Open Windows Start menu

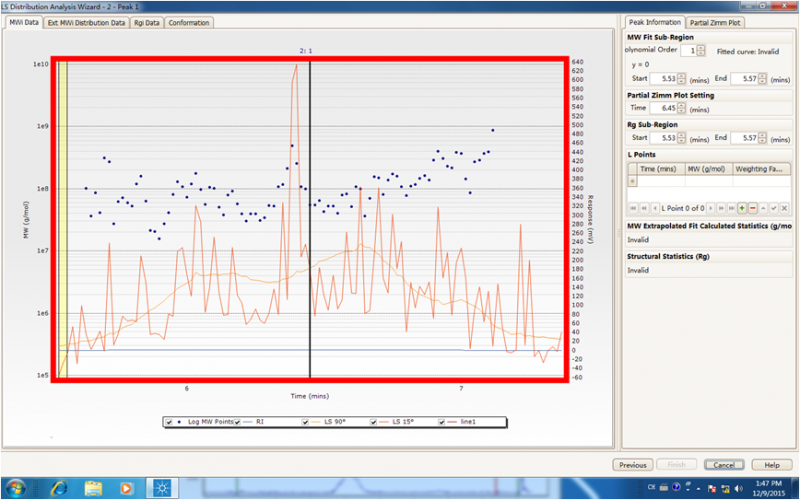pyautogui.click(x=15, y=488)
